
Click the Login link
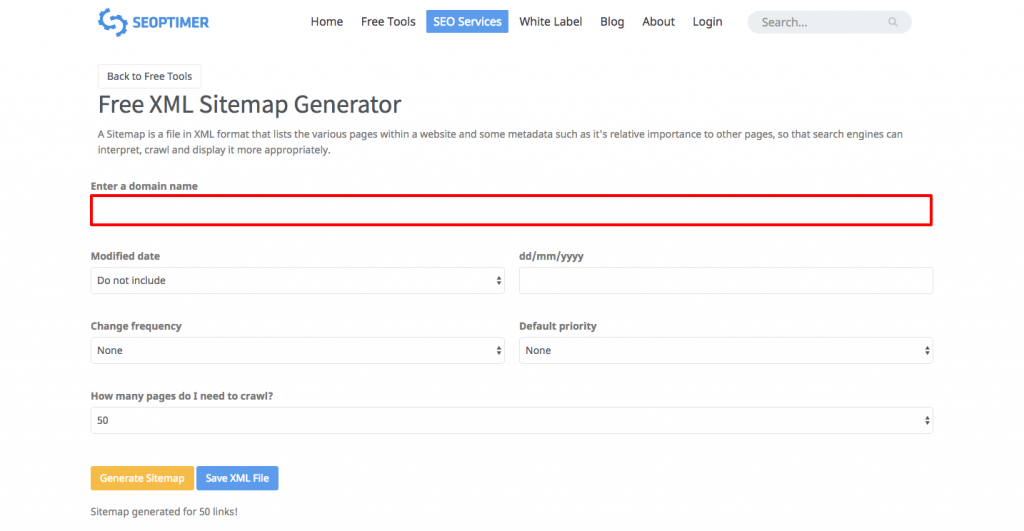(x=707, y=22)
